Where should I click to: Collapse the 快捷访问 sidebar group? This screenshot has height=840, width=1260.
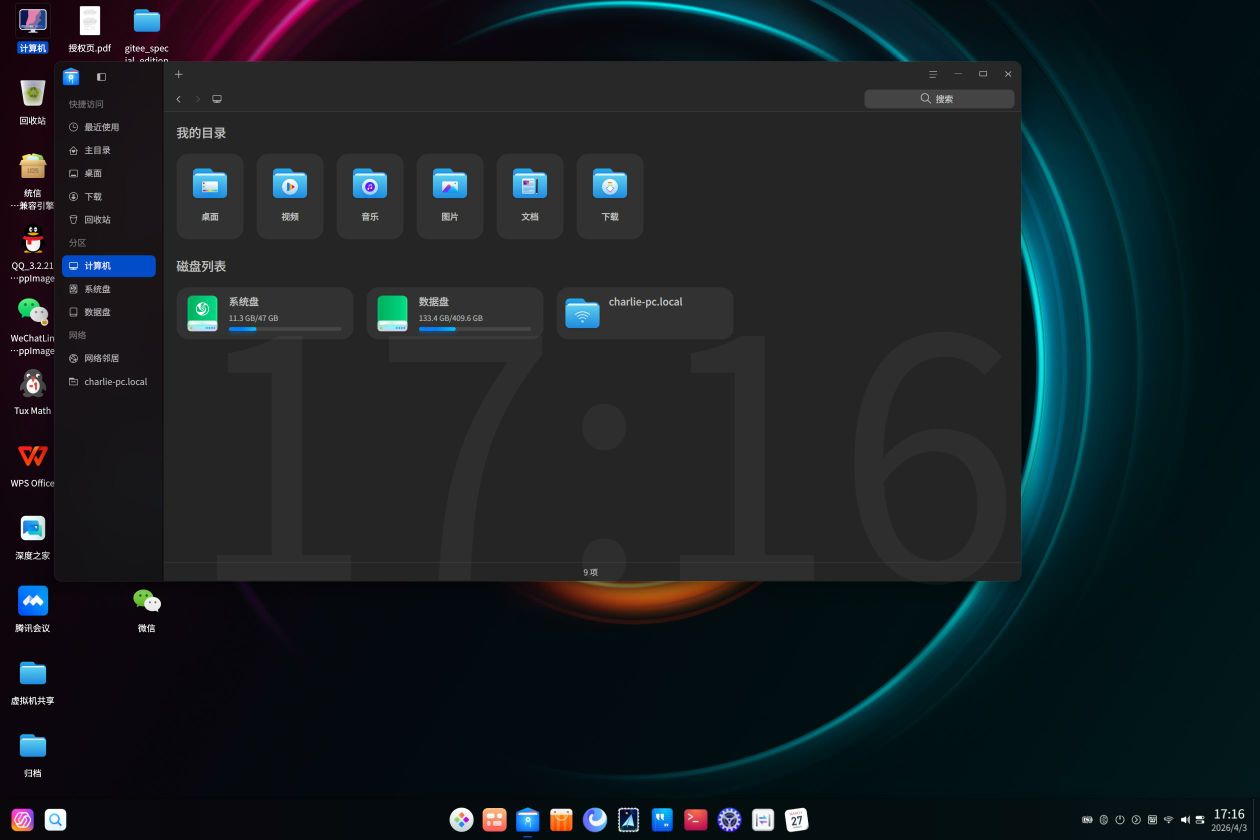pyautogui.click(x=86, y=104)
